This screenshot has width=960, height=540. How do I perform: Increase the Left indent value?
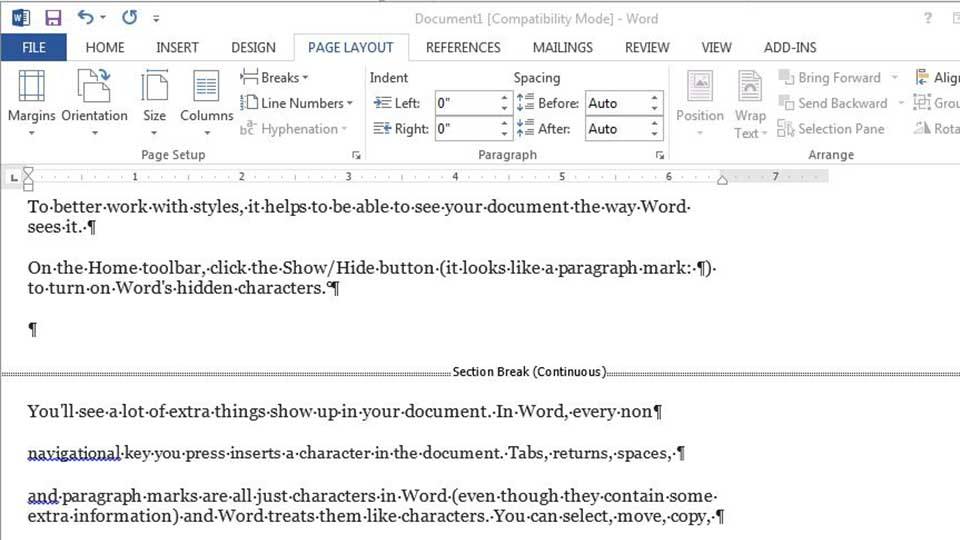pos(504,98)
